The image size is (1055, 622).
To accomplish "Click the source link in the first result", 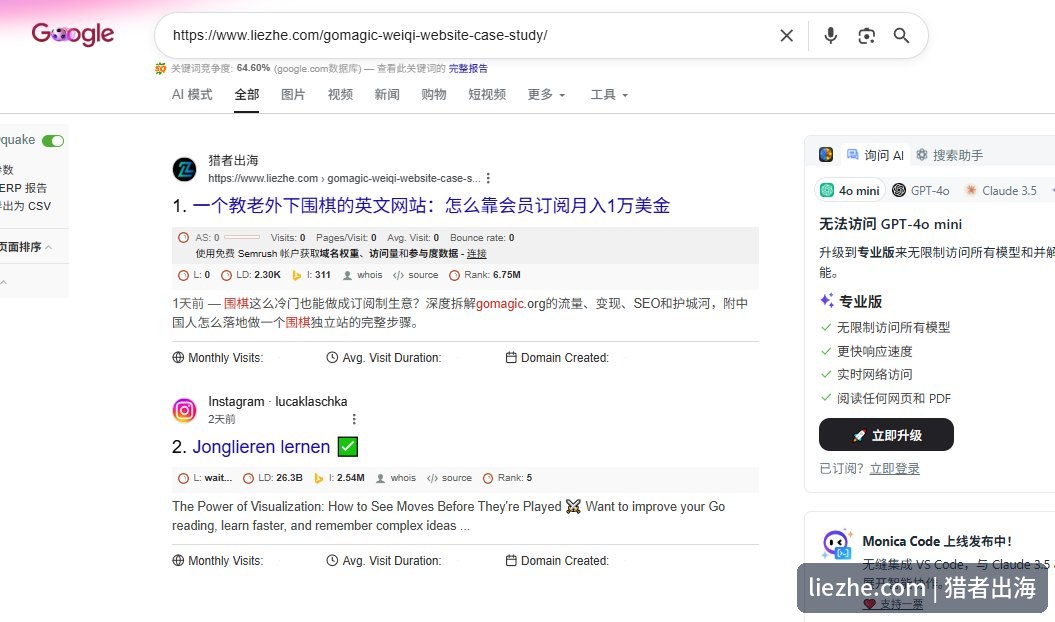I will pos(416,275).
